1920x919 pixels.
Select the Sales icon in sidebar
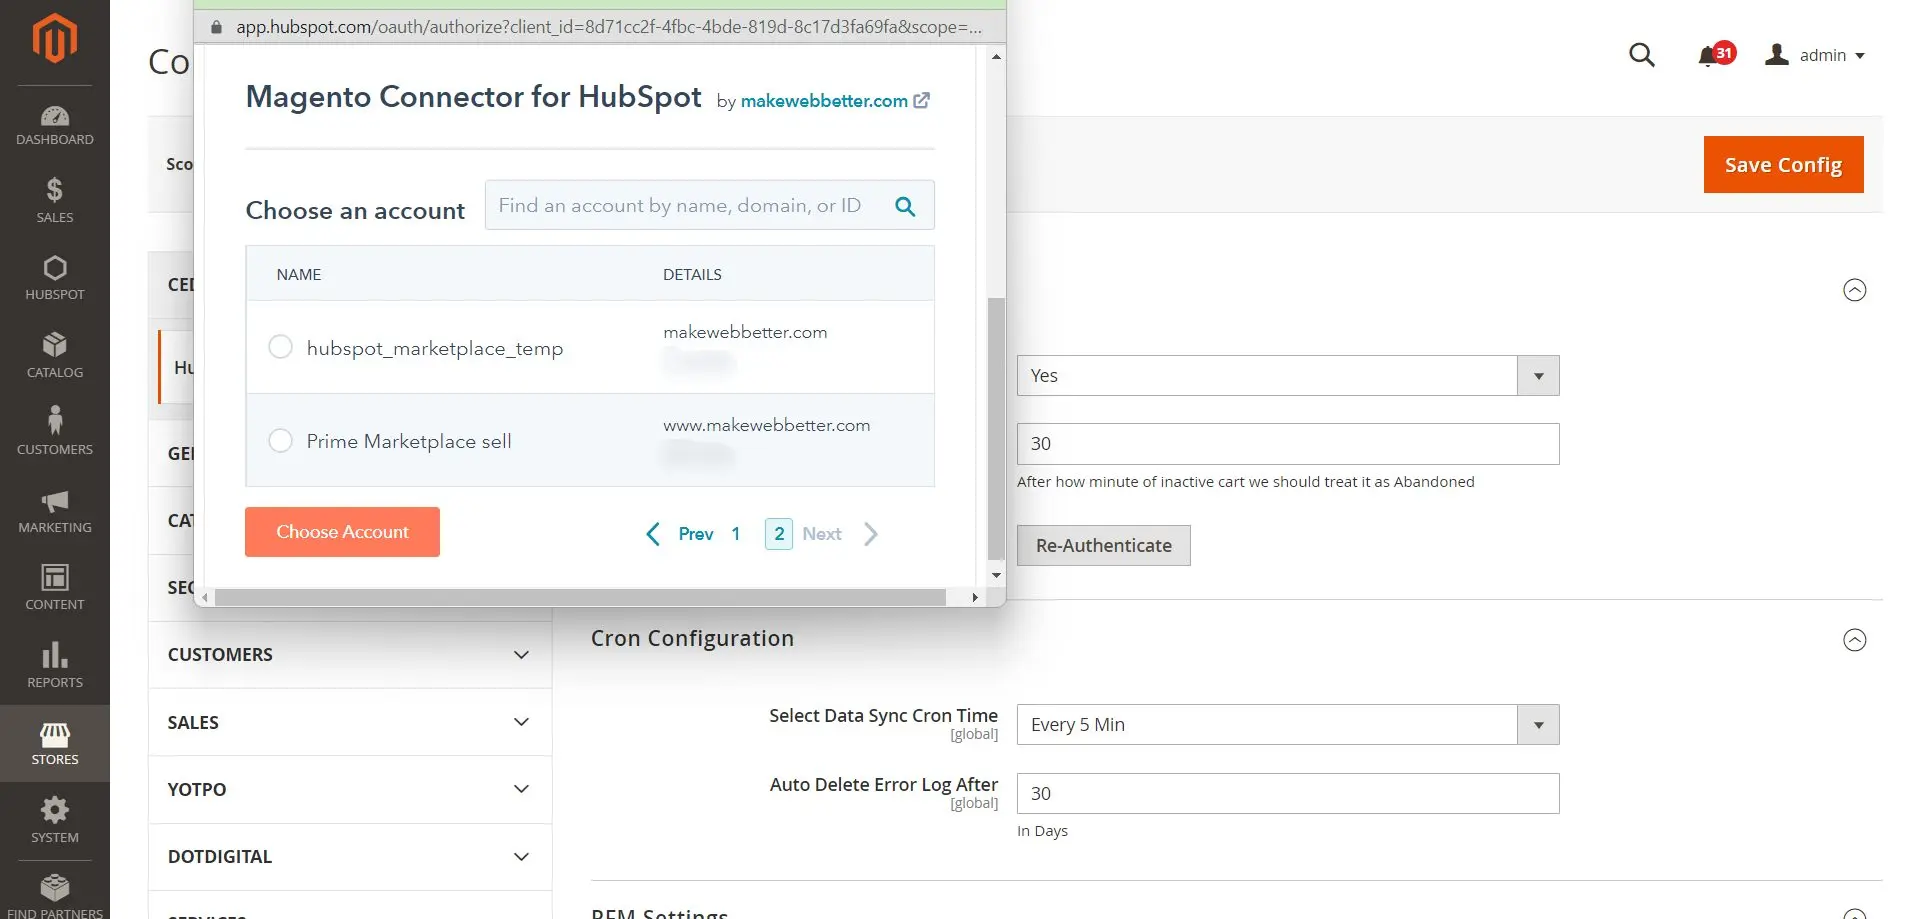point(54,198)
